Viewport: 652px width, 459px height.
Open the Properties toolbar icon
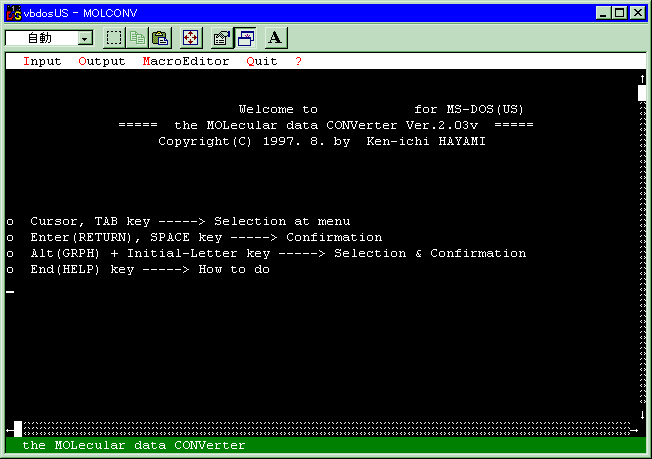pyautogui.click(x=222, y=38)
